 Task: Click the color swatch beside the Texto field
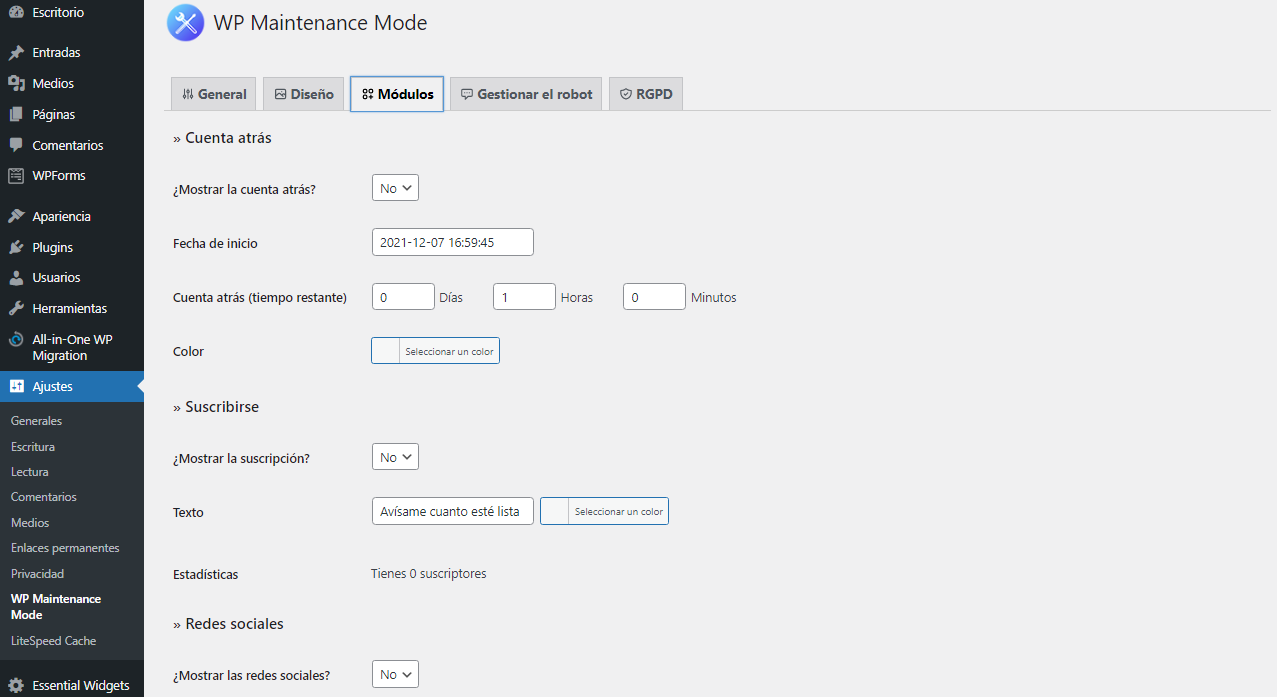(x=554, y=510)
